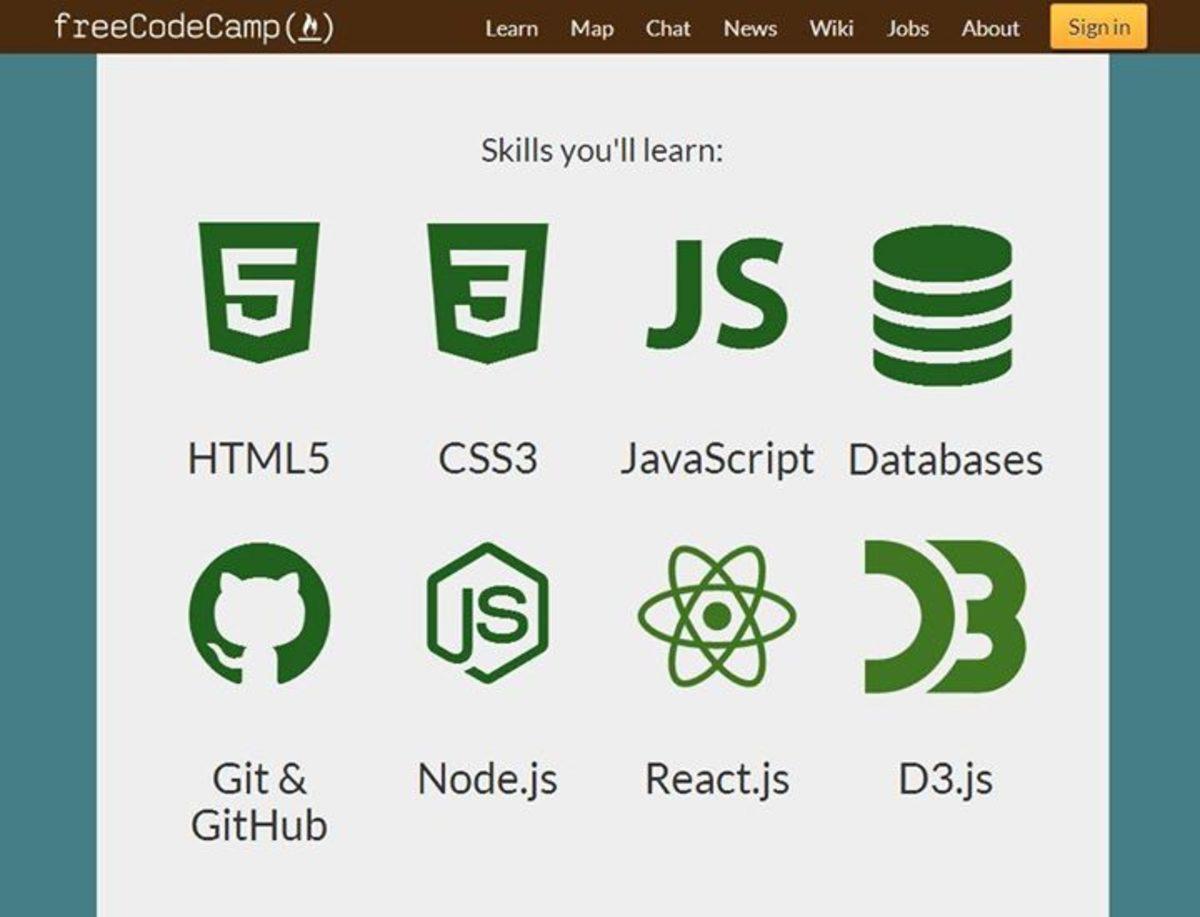
Task: Click the freeCodeCamp logo
Action: tap(194, 27)
